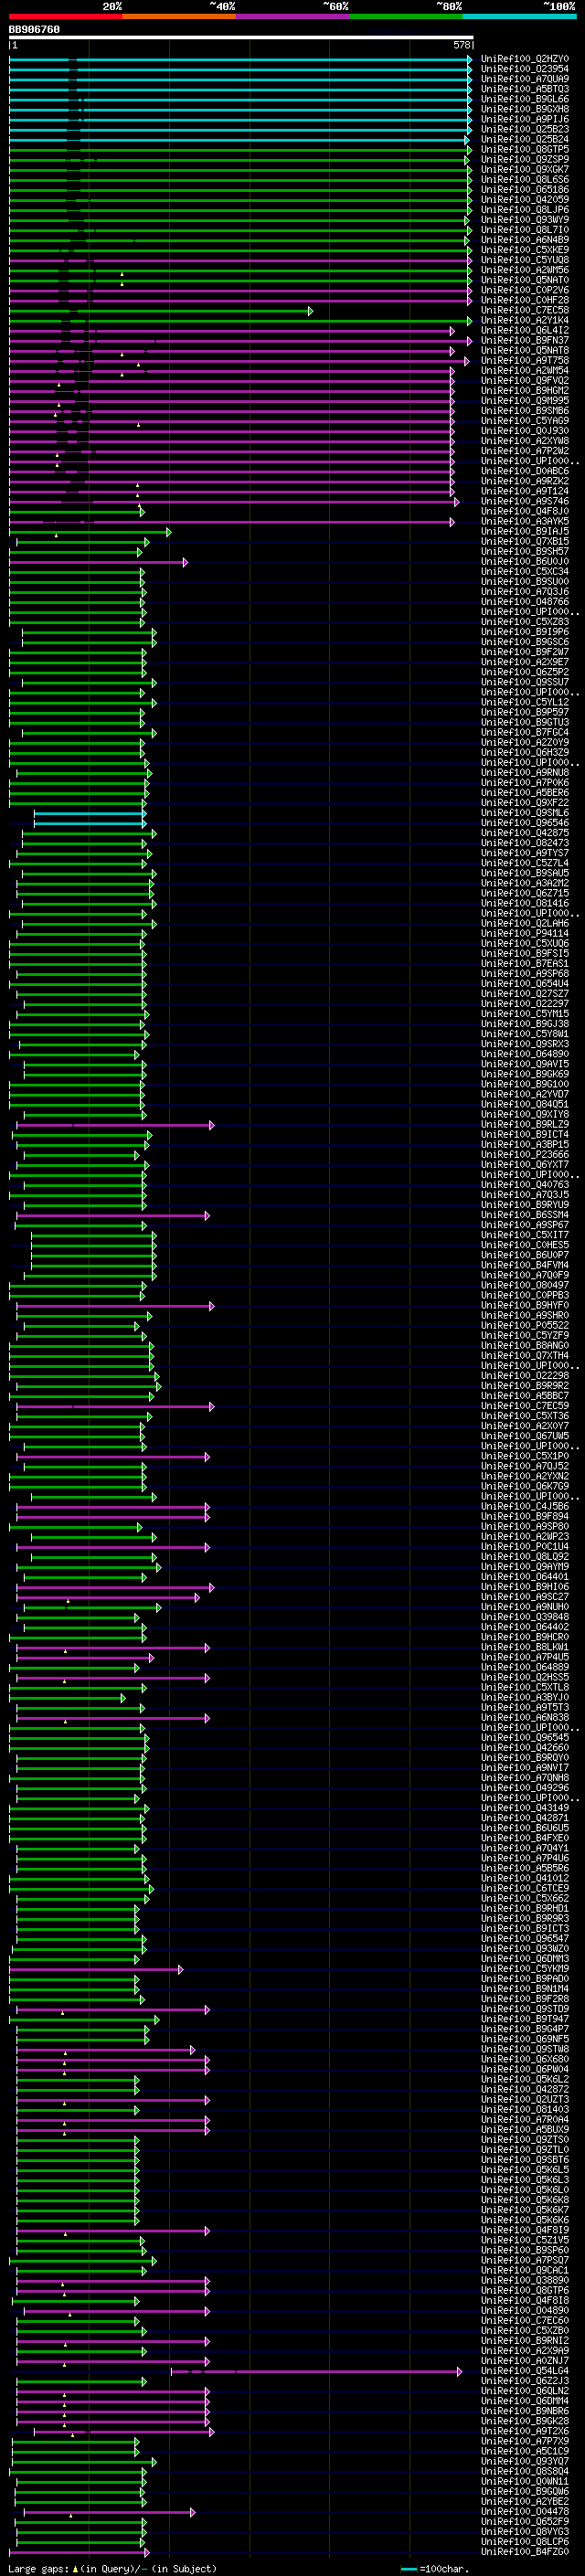Select the UniRef100_Q93YQ7 label
Screen dimensions: 585x2576
(525, 2460)
